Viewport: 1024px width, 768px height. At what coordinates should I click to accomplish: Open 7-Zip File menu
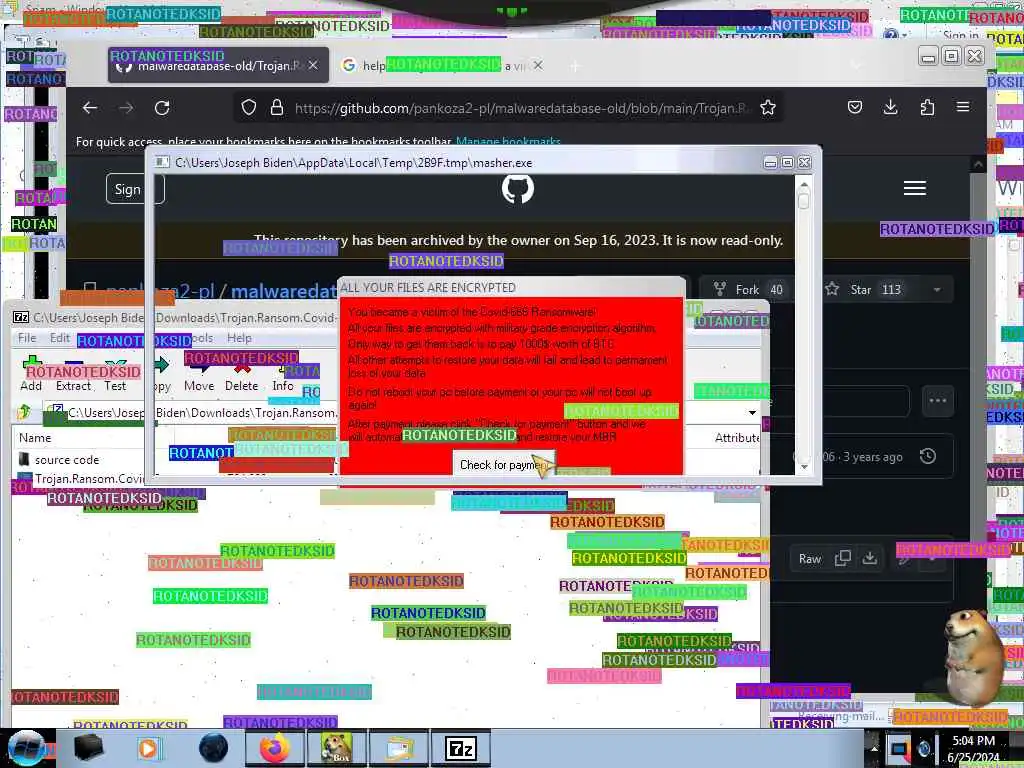(27, 338)
